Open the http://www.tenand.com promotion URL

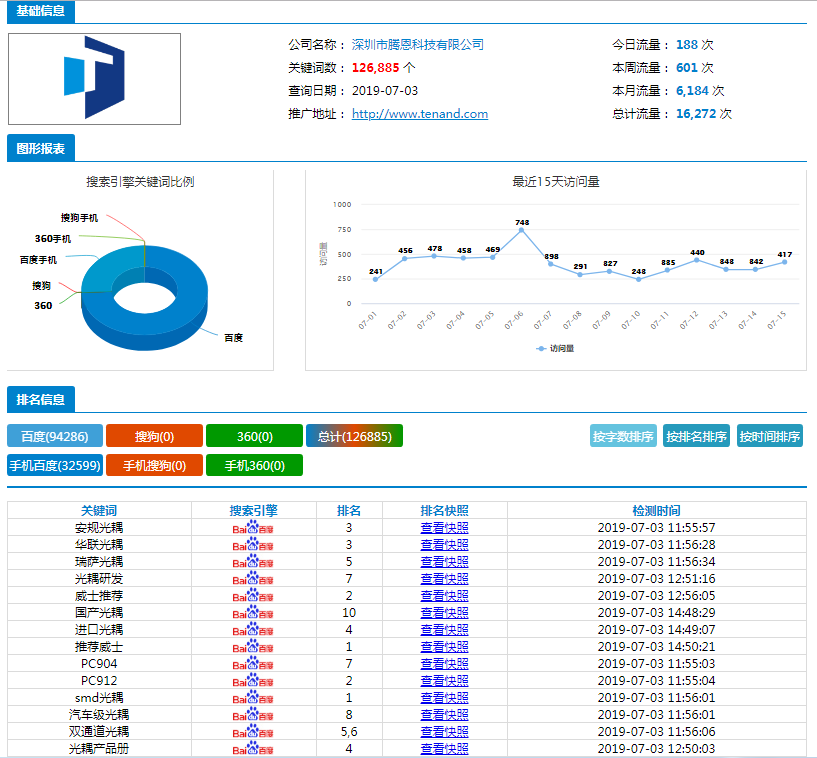[x=420, y=114]
